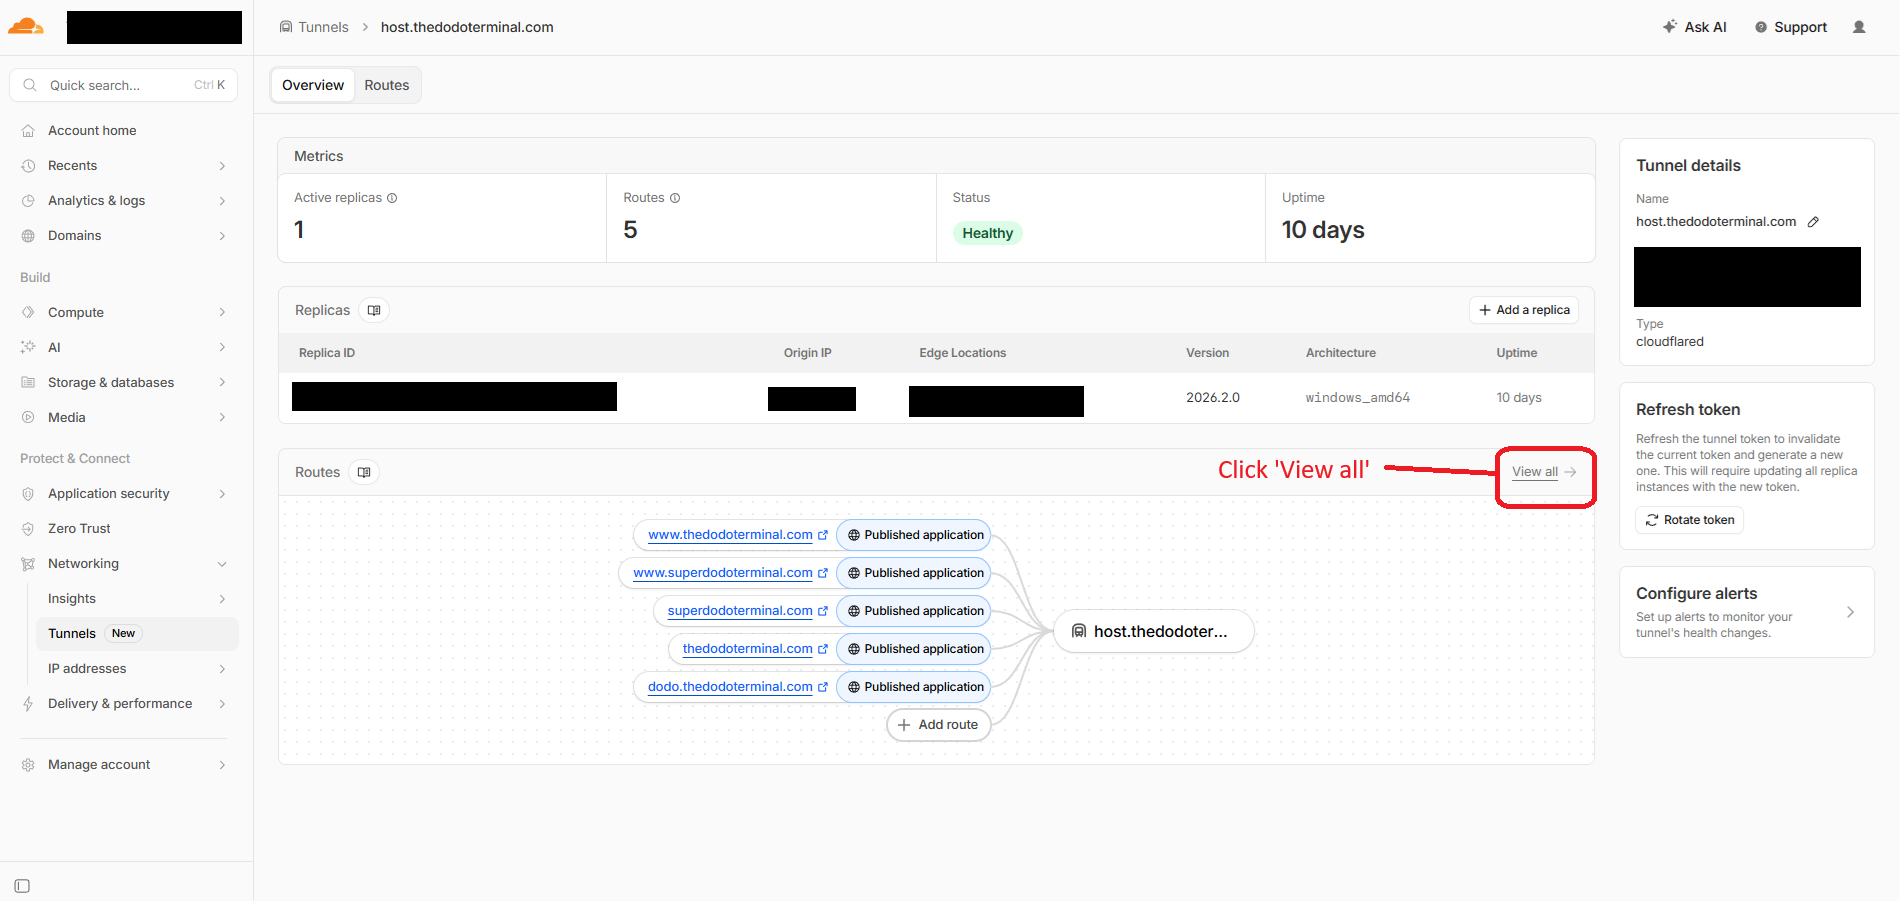Click the Ask AI sparkle button
Screen dimensions: 1900x901
[x=1695, y=27]
